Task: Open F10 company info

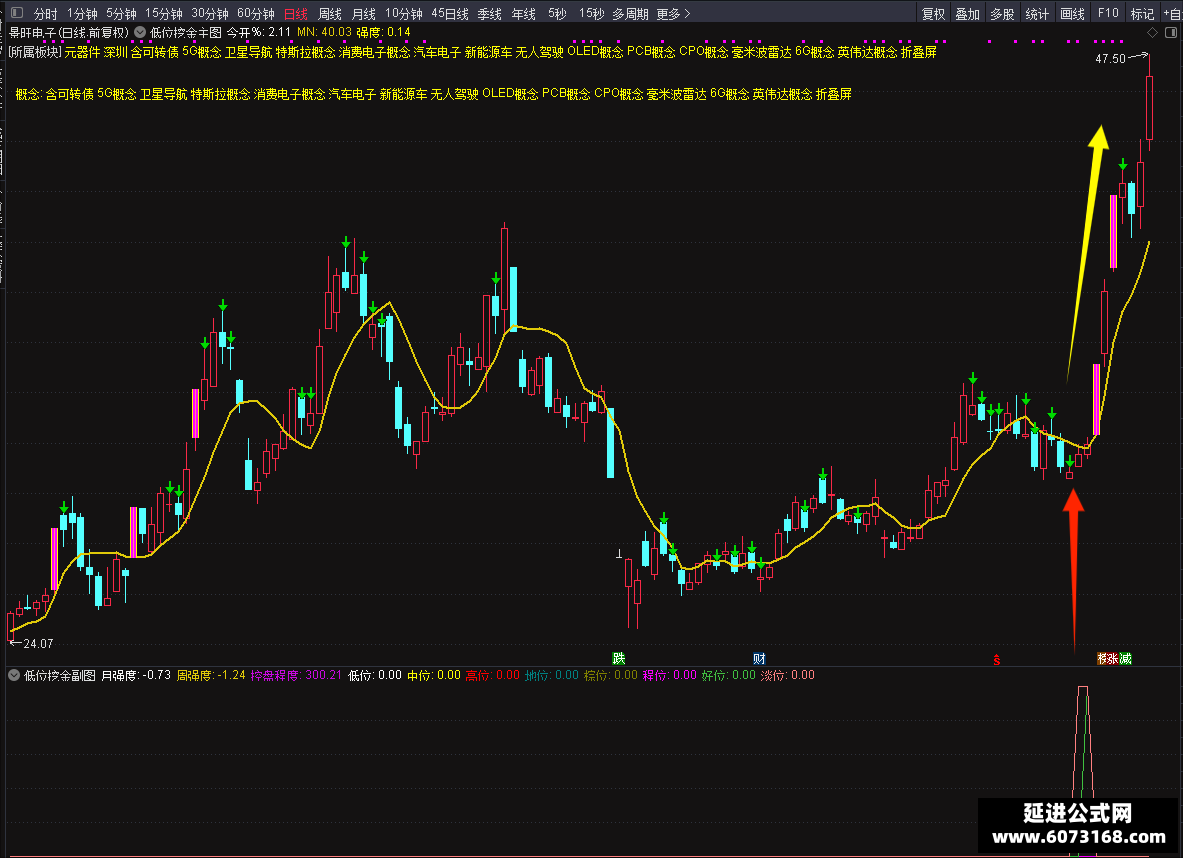Action: 1108,14
